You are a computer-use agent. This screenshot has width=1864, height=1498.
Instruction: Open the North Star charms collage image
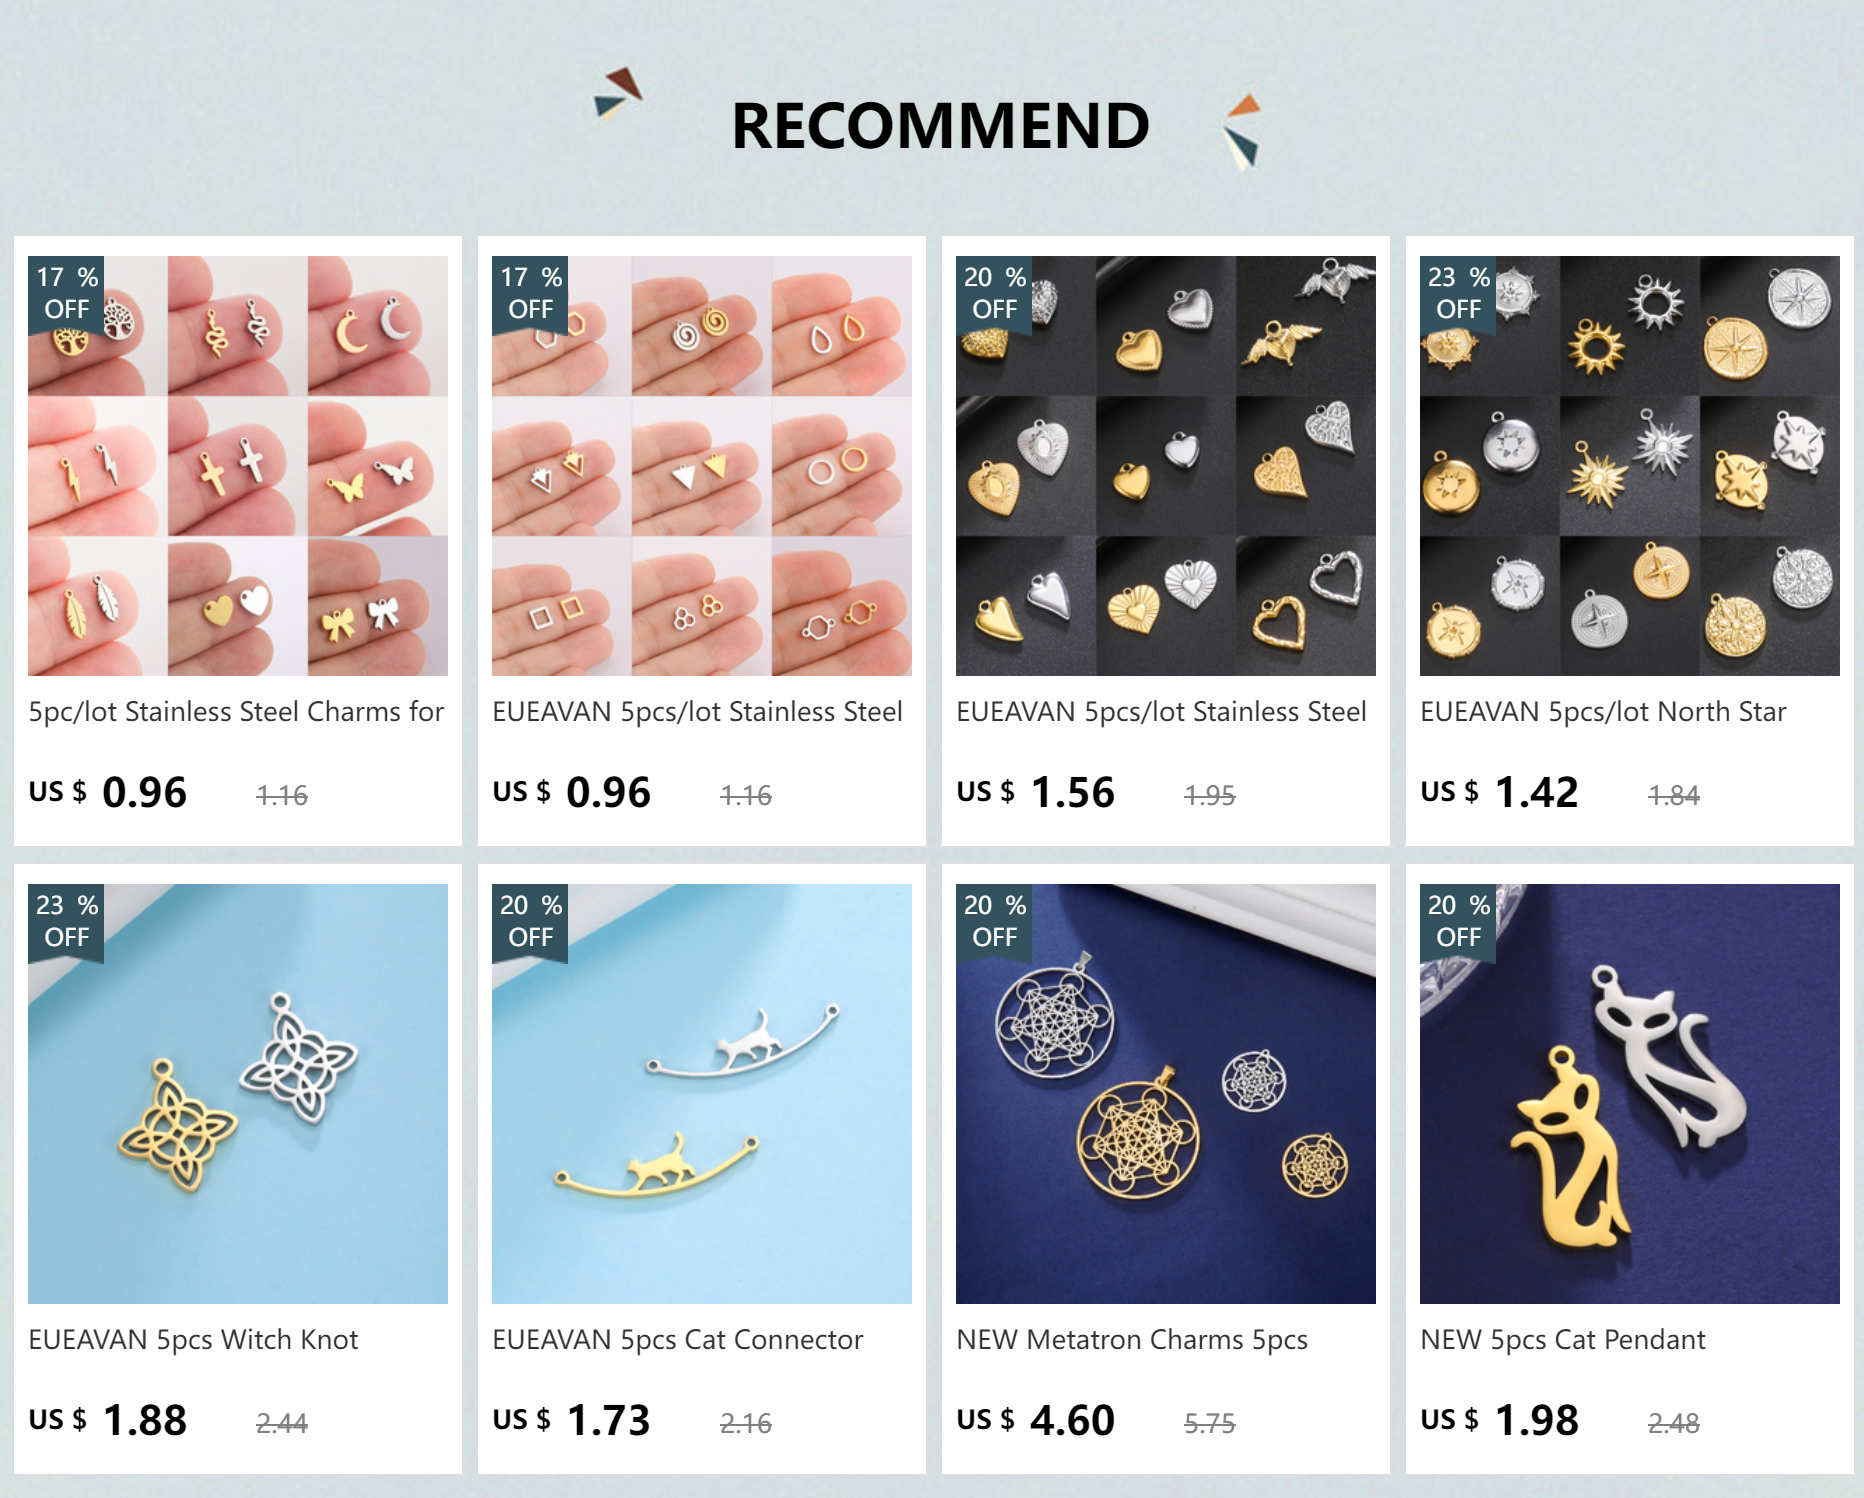pyautogui.click(x=1630, y=465)
